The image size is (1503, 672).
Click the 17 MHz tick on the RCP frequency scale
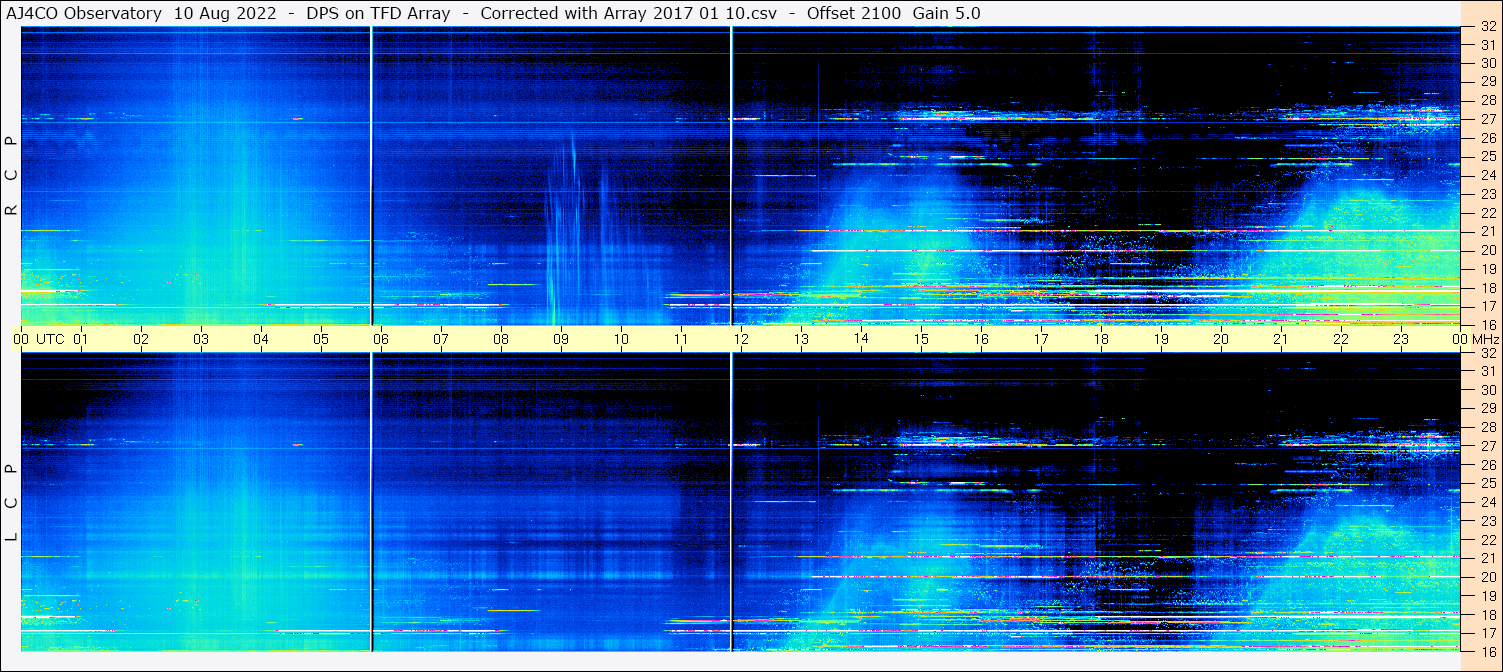click(1487, 306)
